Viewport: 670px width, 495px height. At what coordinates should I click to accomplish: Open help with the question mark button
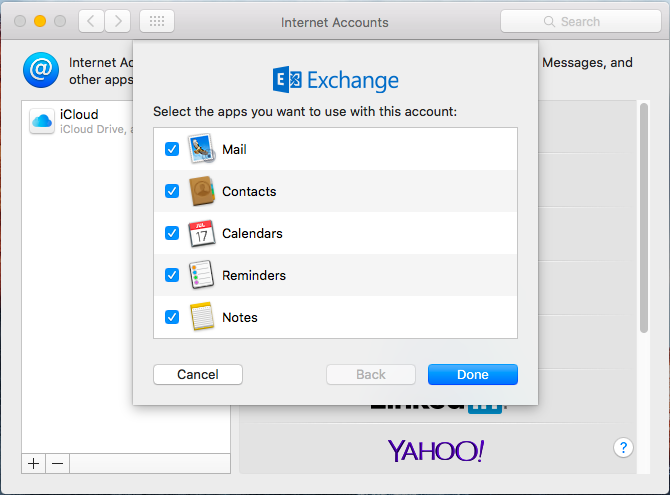[624, 447]
